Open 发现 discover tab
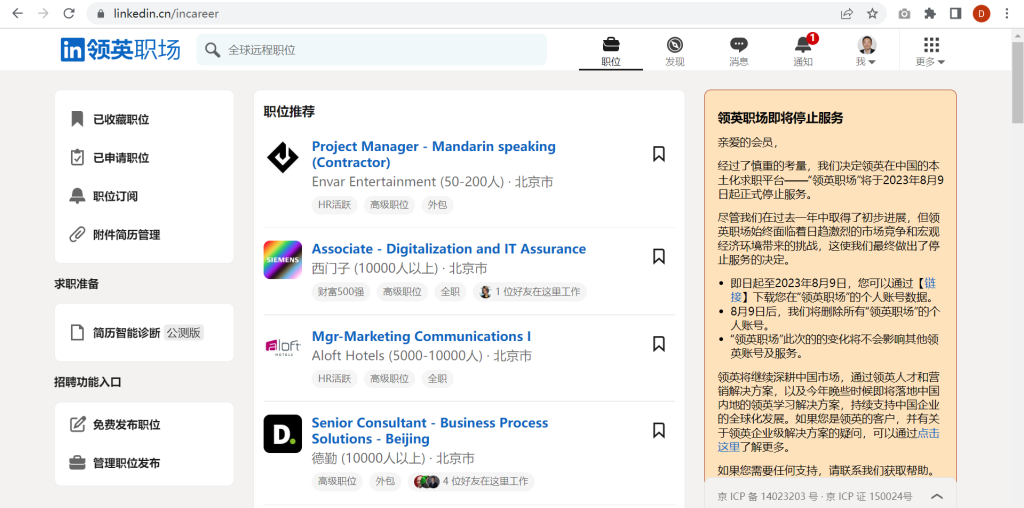The image size is (1024, 508). [675, 52]
